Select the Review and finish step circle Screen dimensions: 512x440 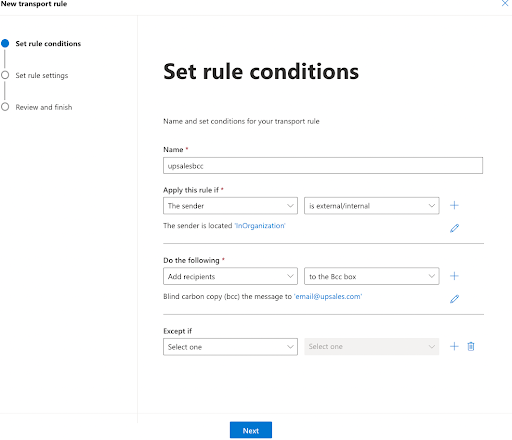pyautogui.click(x=5, y=107)
